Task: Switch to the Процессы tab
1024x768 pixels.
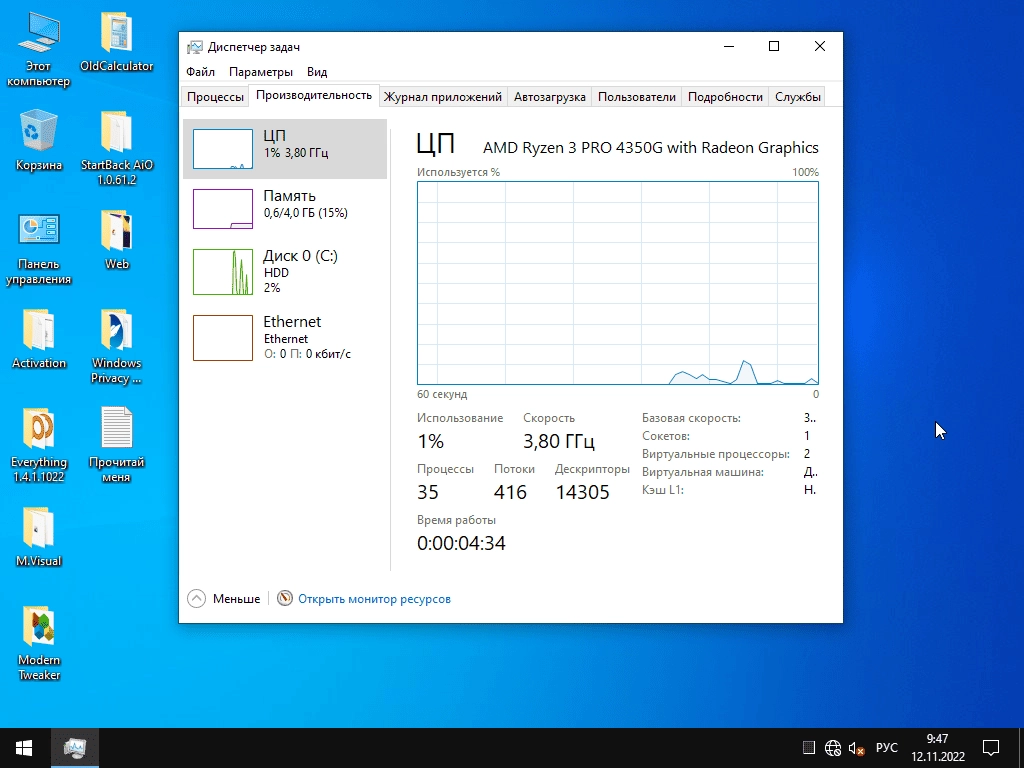Action: (215, 97)
